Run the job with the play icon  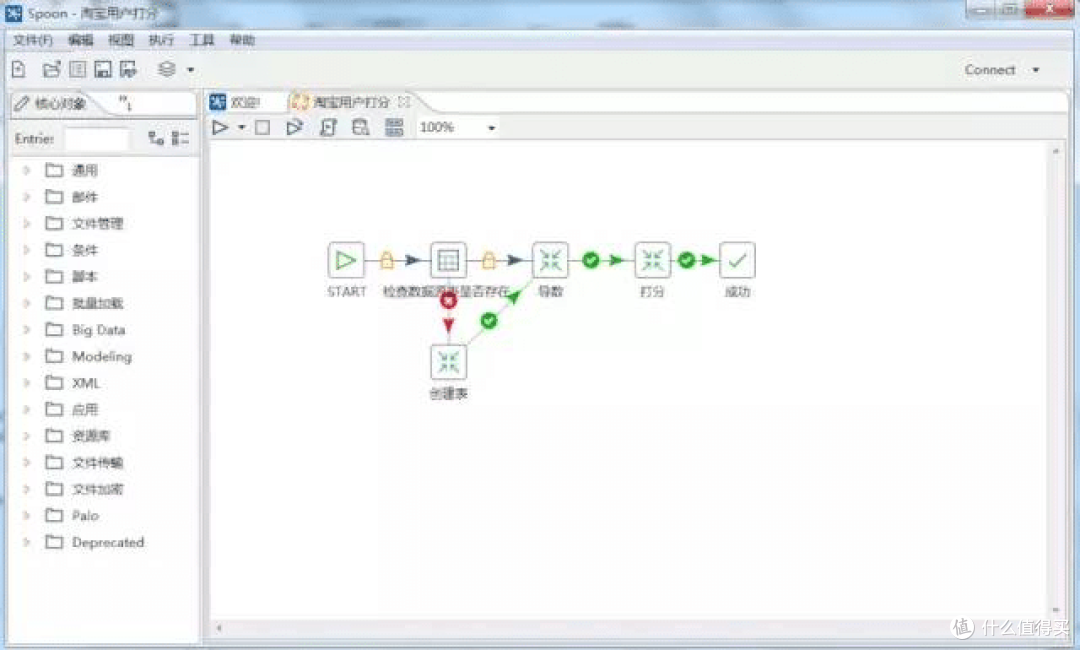coord(220,127)
